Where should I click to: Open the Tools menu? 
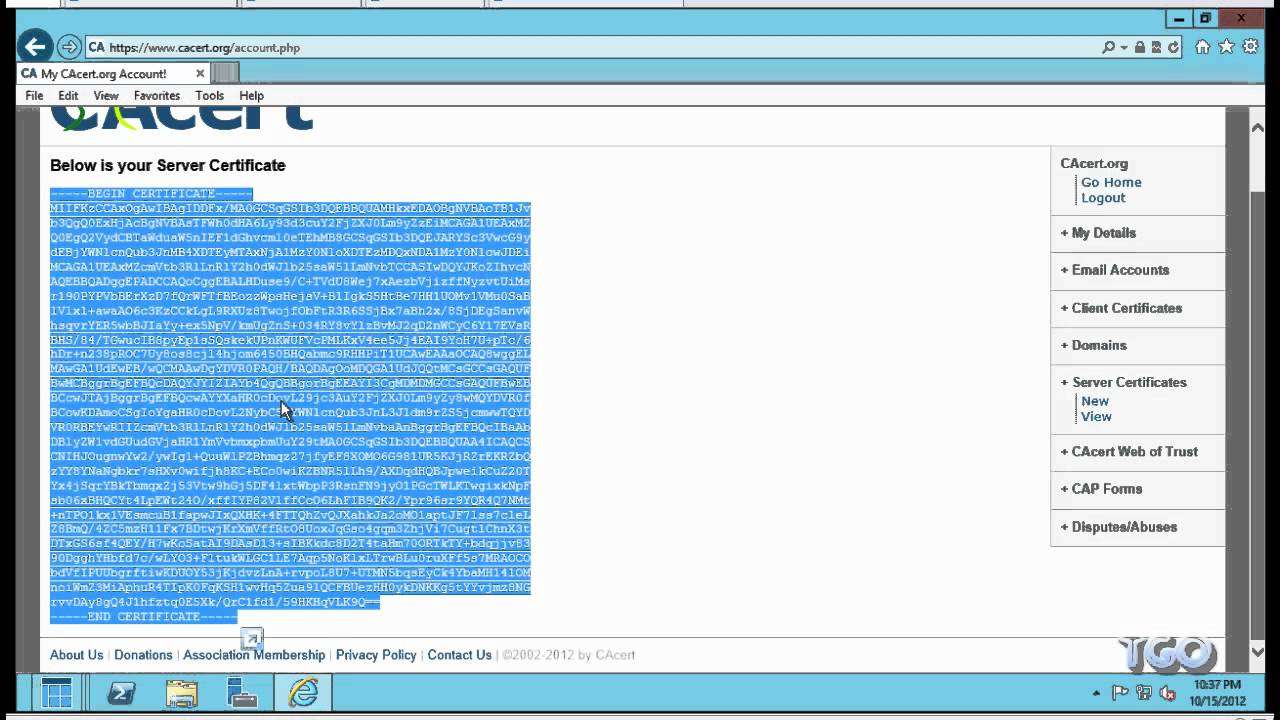[x=210, y=96]
